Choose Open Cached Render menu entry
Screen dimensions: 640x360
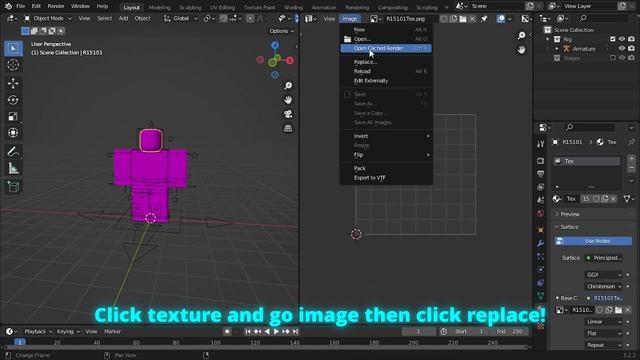point(386,48)
